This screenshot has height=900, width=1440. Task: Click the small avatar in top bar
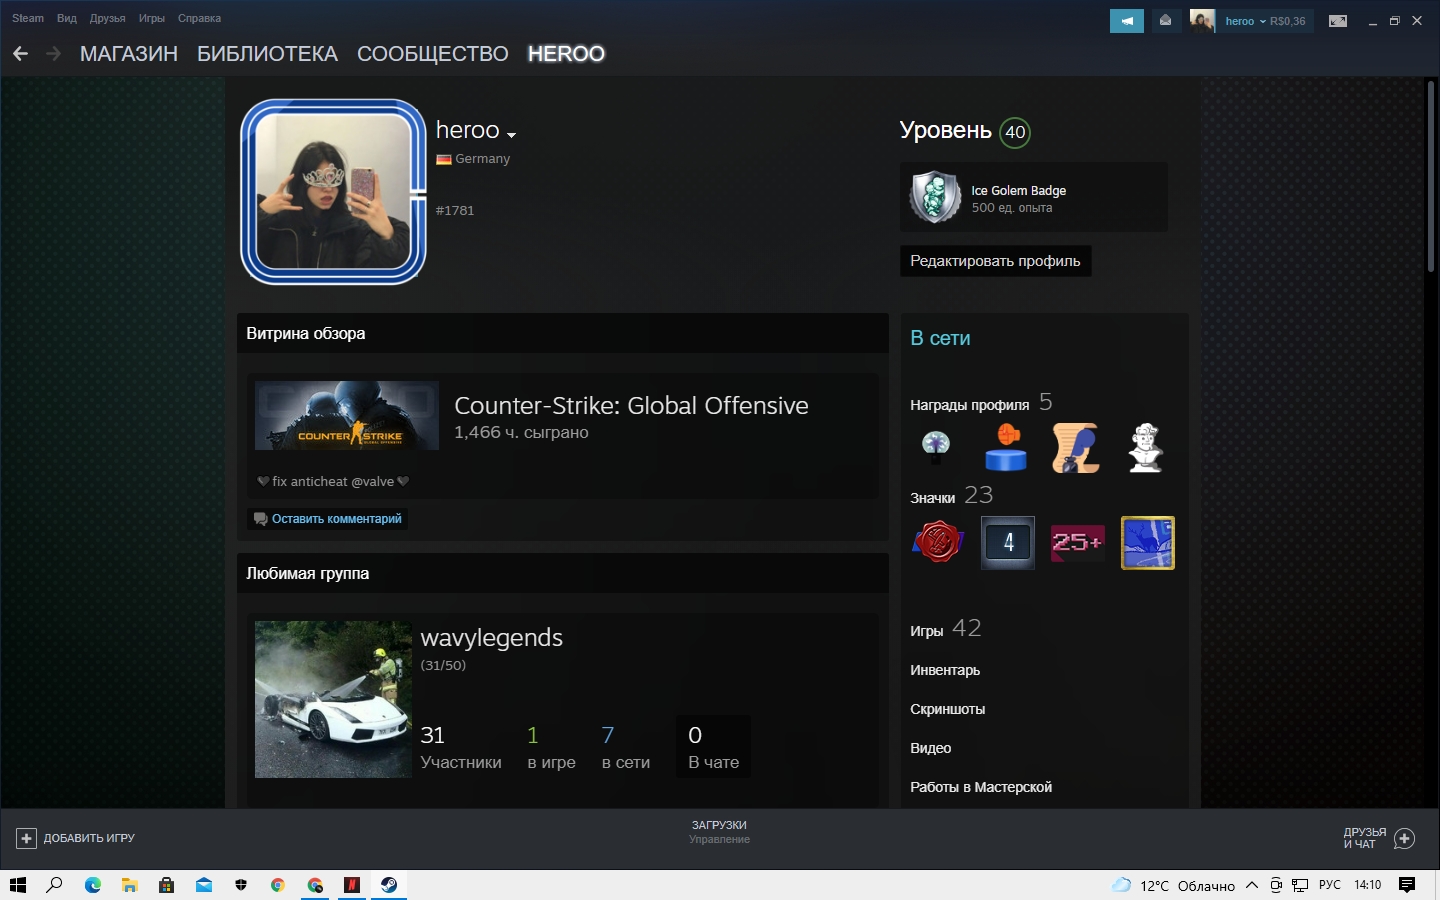tap(1202, 21)
